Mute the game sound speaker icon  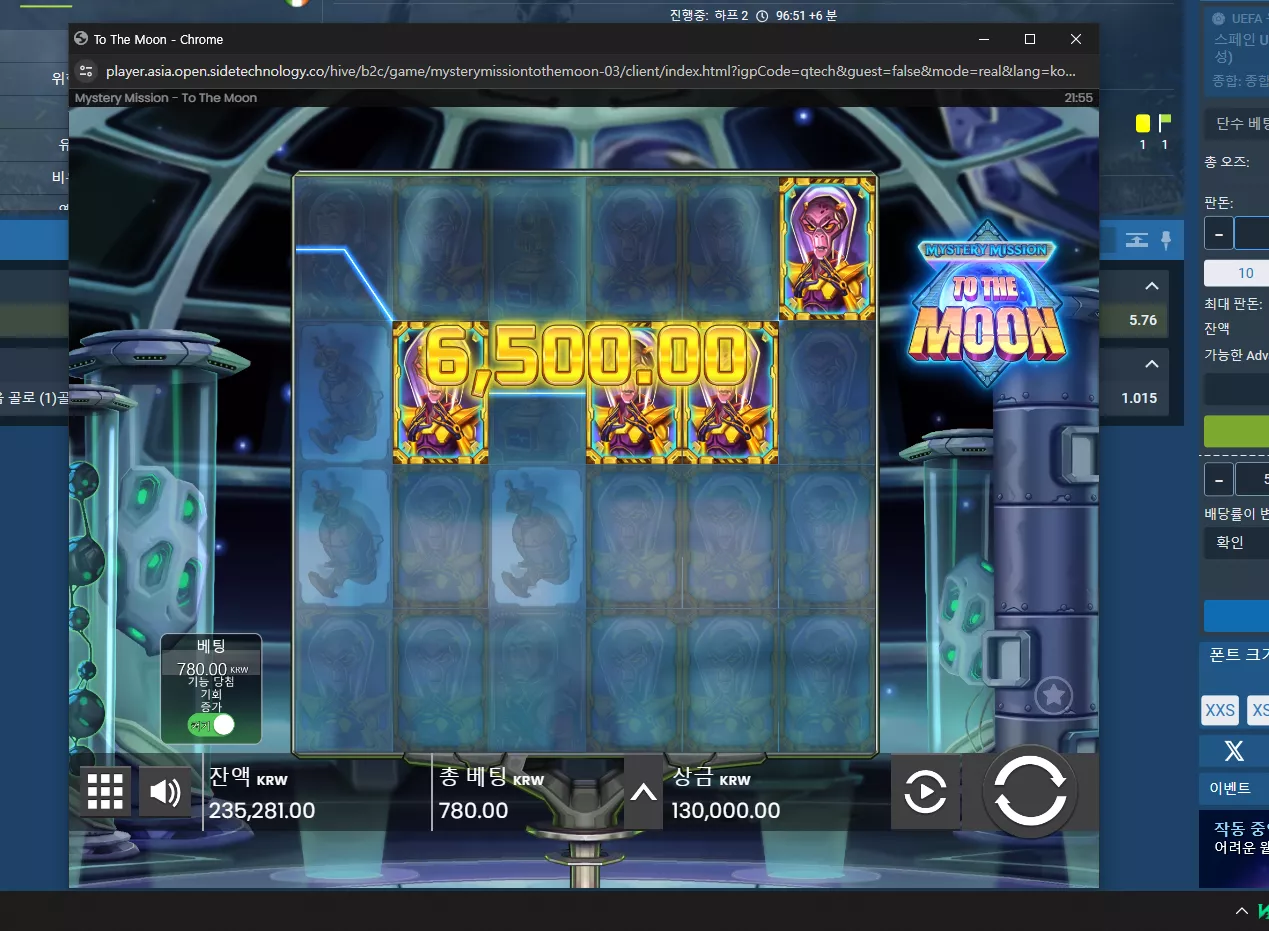click(x=165, y=792)
